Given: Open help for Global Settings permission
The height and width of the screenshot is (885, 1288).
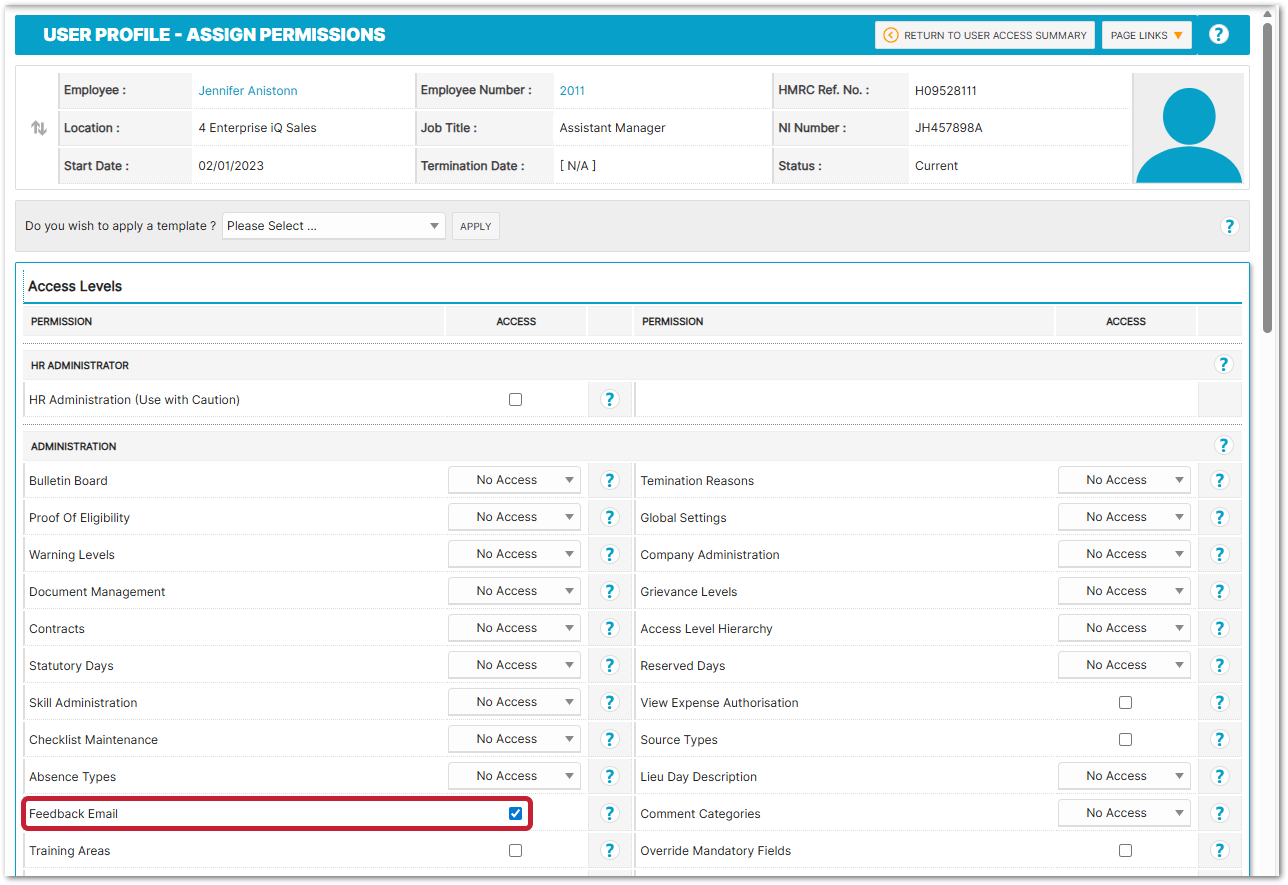Looking at the screenshot, I should coord(1219,517).
